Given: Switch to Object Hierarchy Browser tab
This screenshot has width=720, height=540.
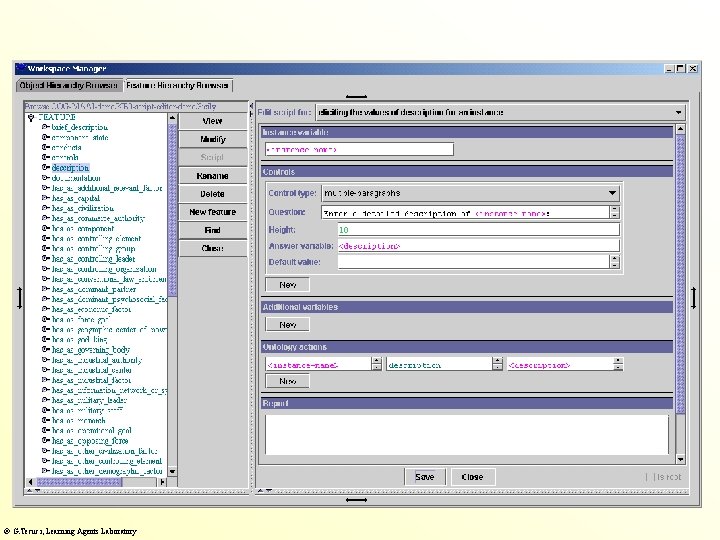Looking at the screenshot, I should tap(69, 86).
